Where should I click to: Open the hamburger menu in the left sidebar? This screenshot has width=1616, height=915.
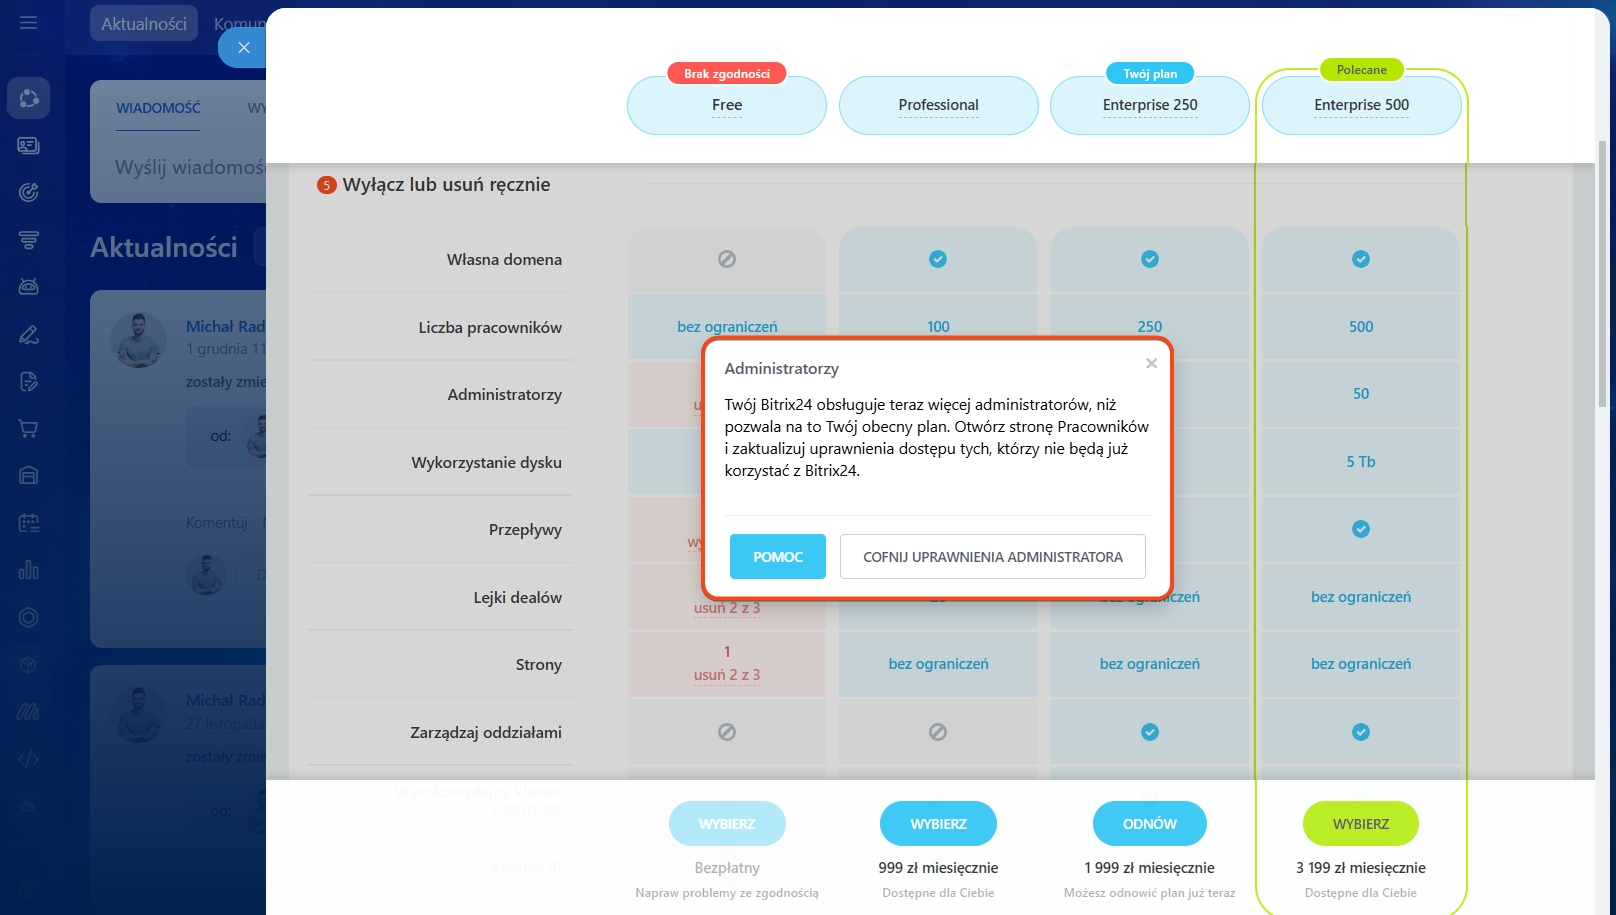tap(28, 22)
